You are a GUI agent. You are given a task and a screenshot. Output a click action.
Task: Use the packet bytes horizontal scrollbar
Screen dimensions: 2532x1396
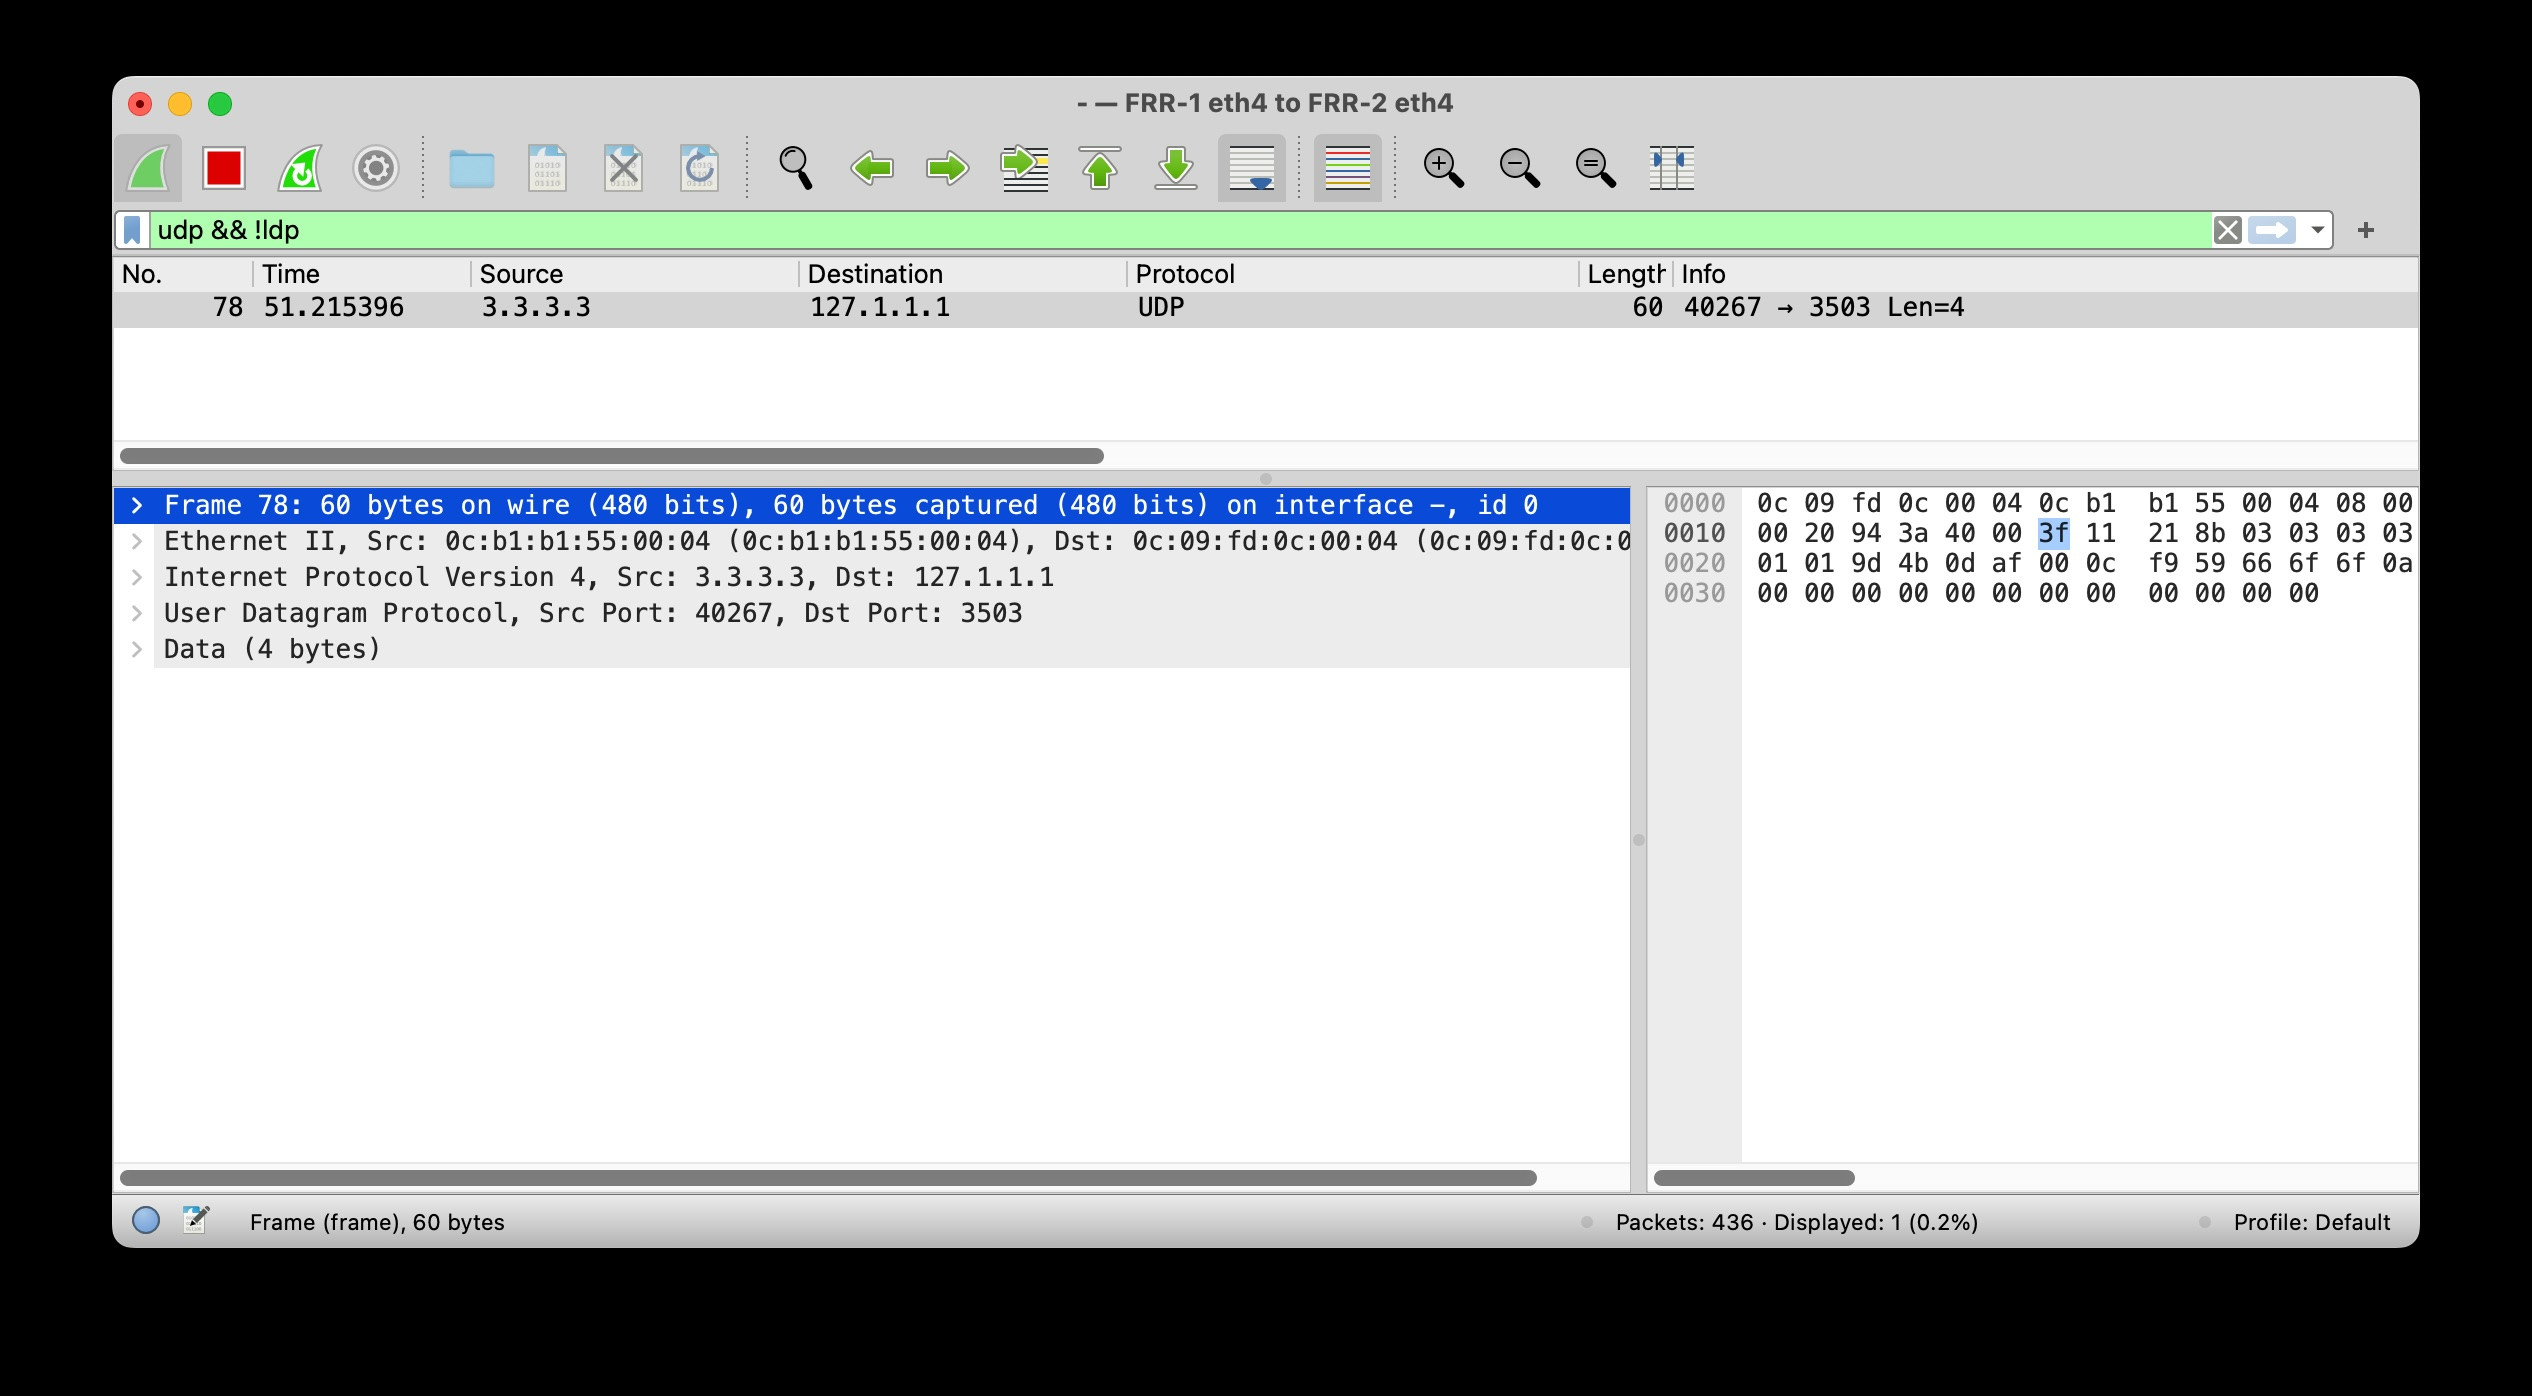(x=1754, y=1178)
